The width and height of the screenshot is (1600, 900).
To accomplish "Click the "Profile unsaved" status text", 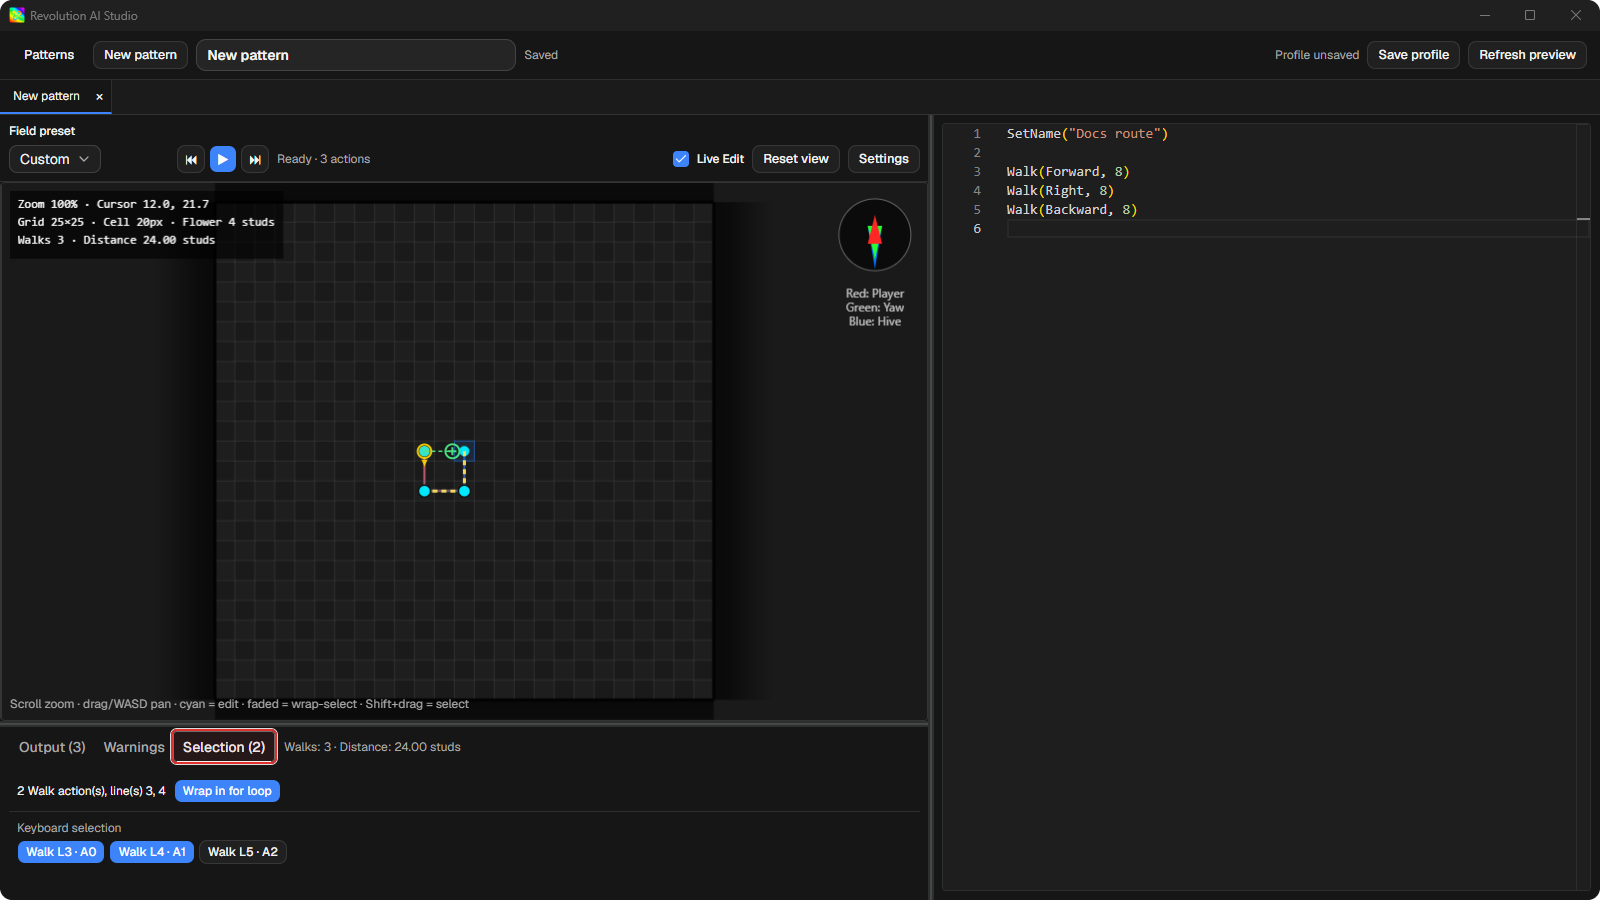I will (1317, 55).
